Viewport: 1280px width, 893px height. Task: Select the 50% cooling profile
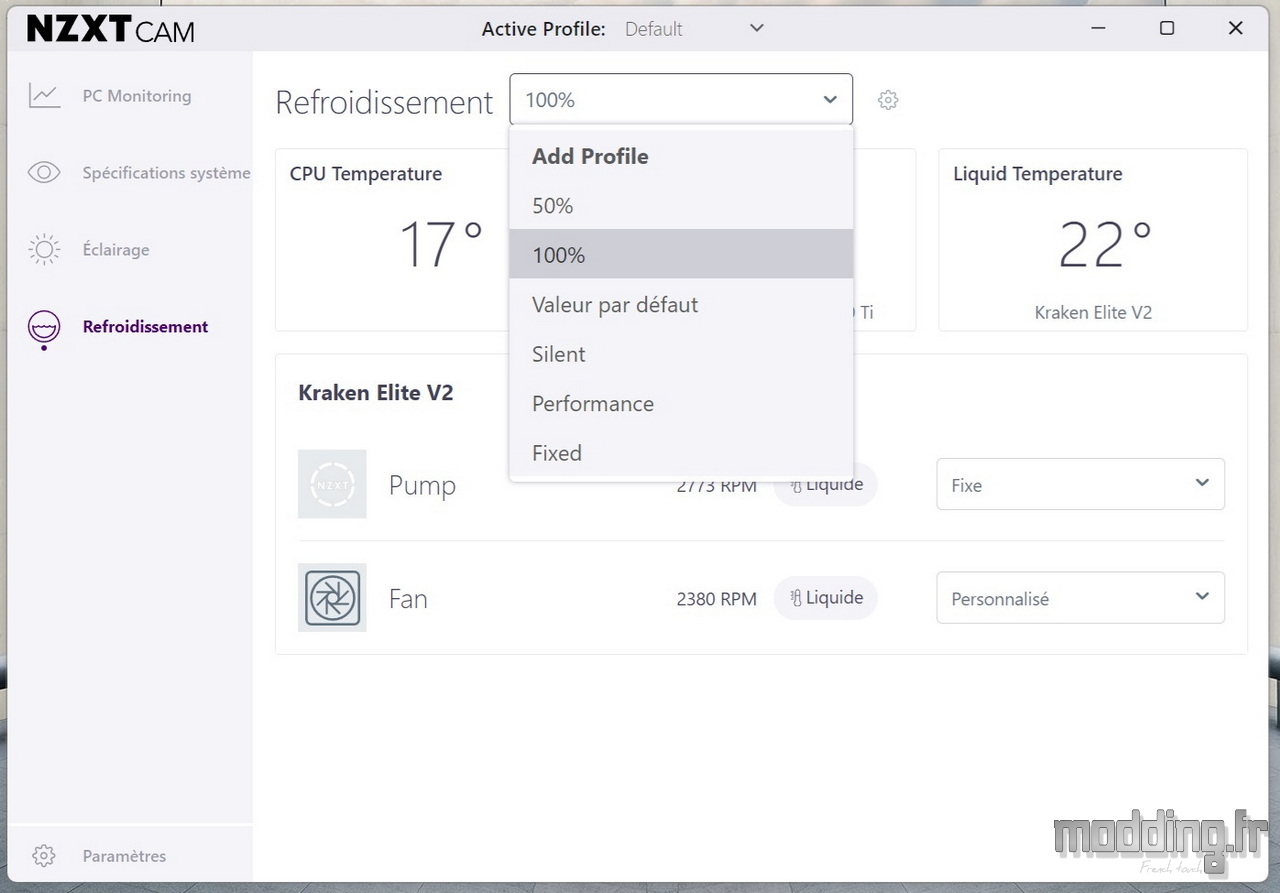[681, 205]
